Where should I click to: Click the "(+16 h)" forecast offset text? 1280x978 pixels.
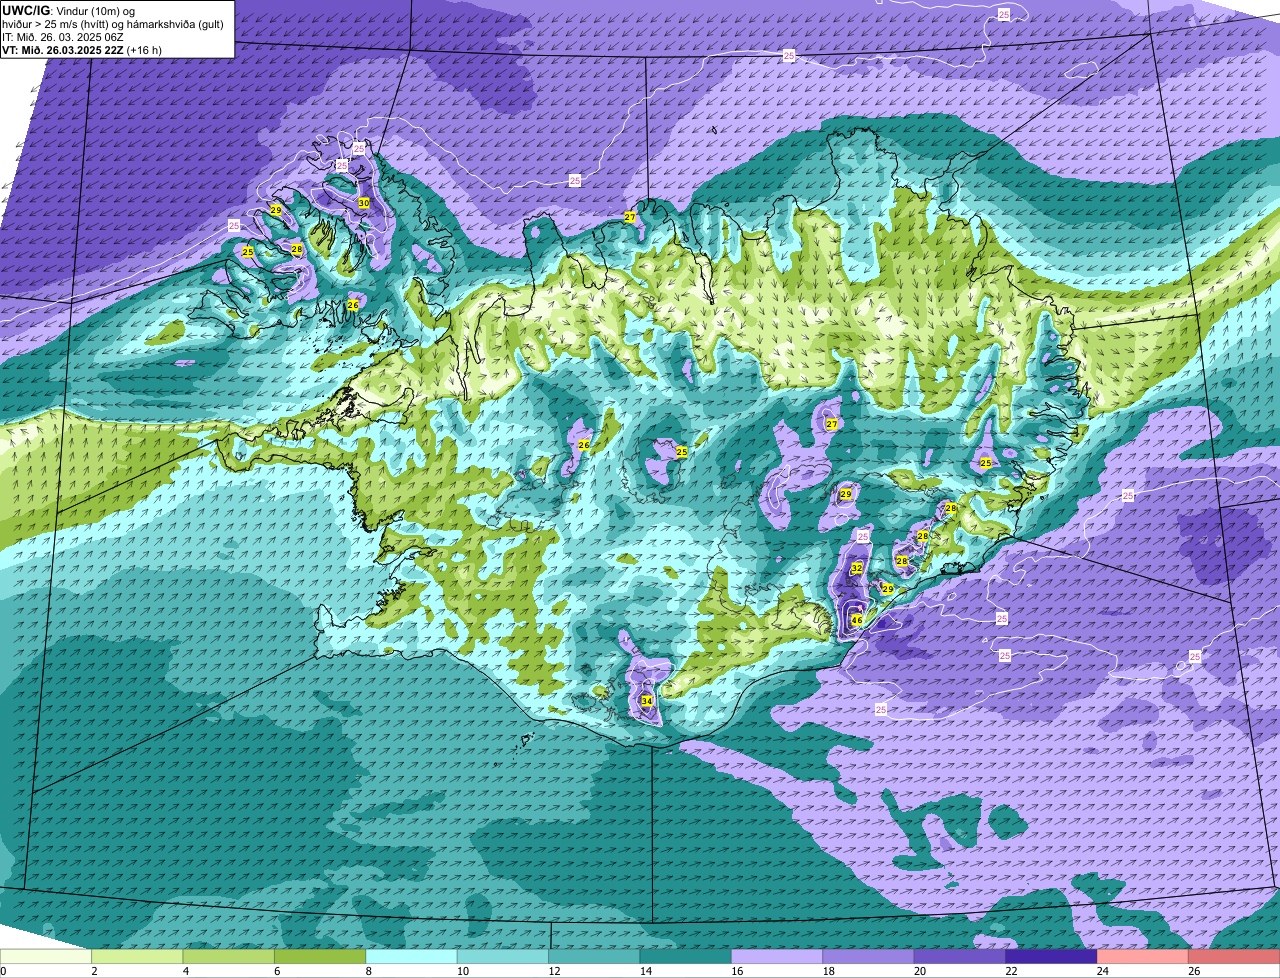click(145, 50)
